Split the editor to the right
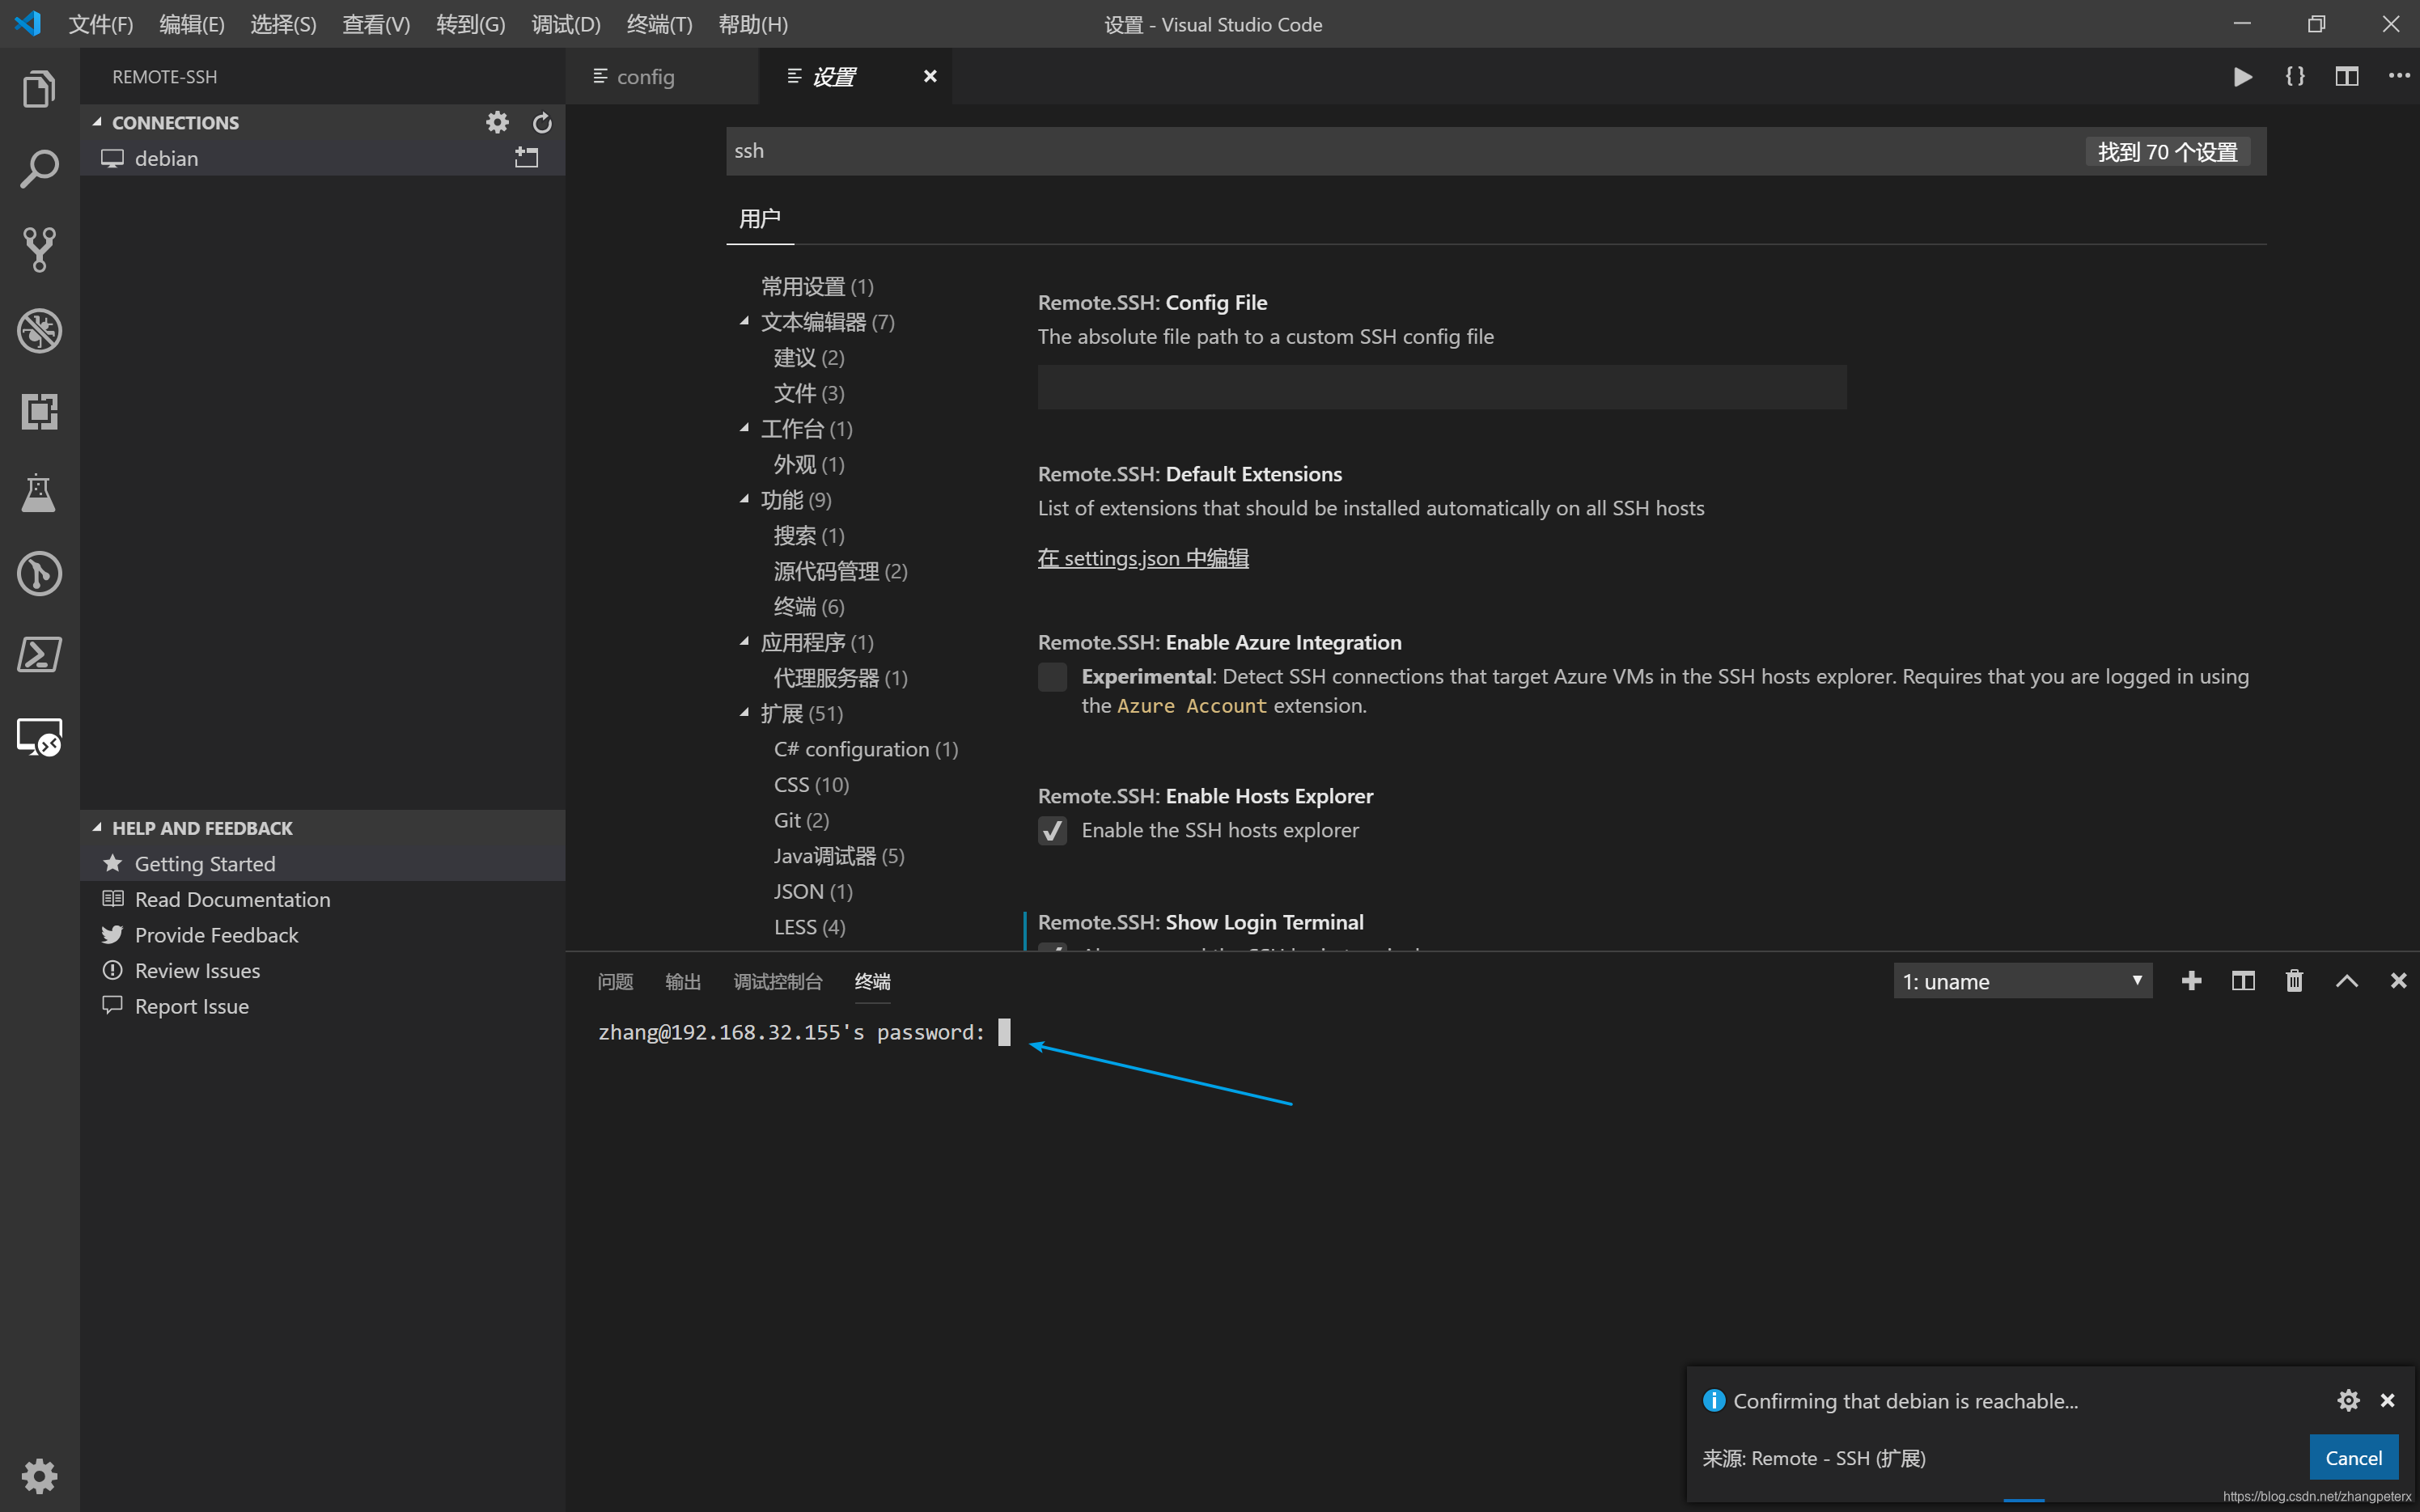This screenshot has width=2420, height=1512. [x=2347, y=77]
